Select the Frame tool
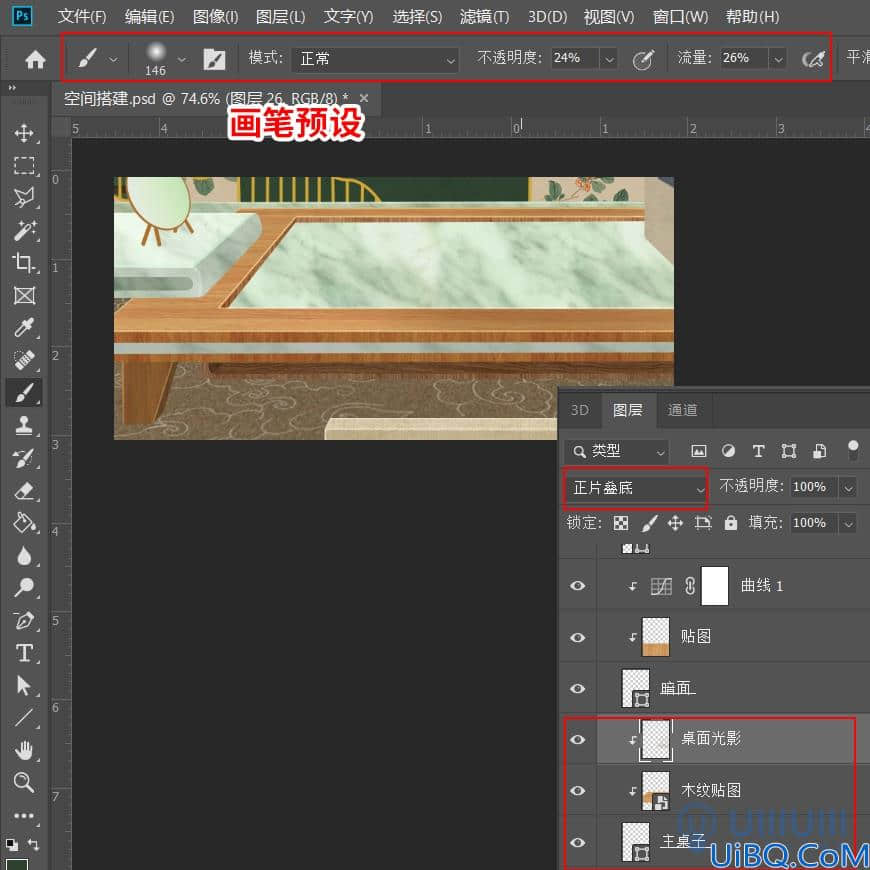 [24, 295]
